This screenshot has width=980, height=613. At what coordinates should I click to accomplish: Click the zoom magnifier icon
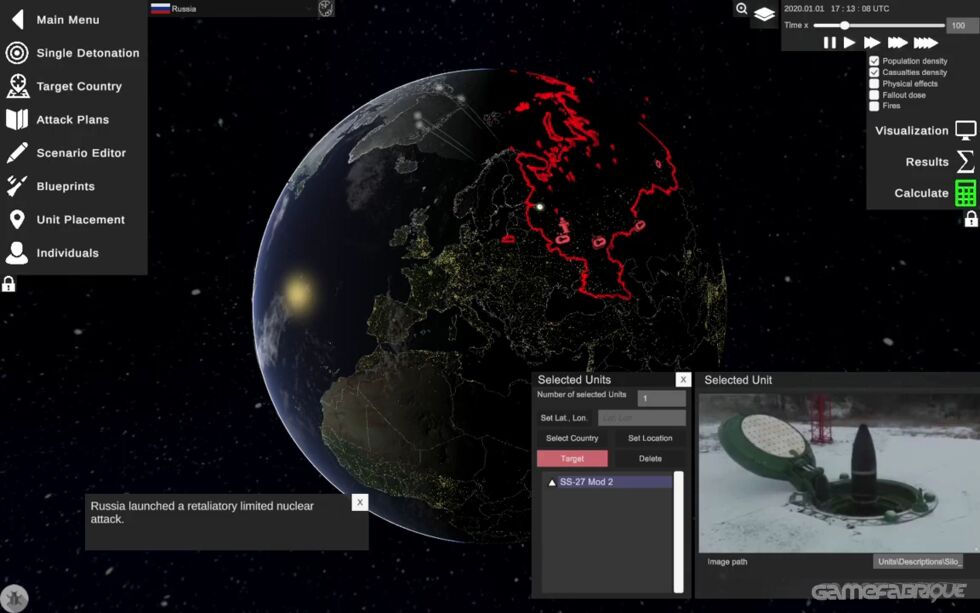click(x=741, y=9)
